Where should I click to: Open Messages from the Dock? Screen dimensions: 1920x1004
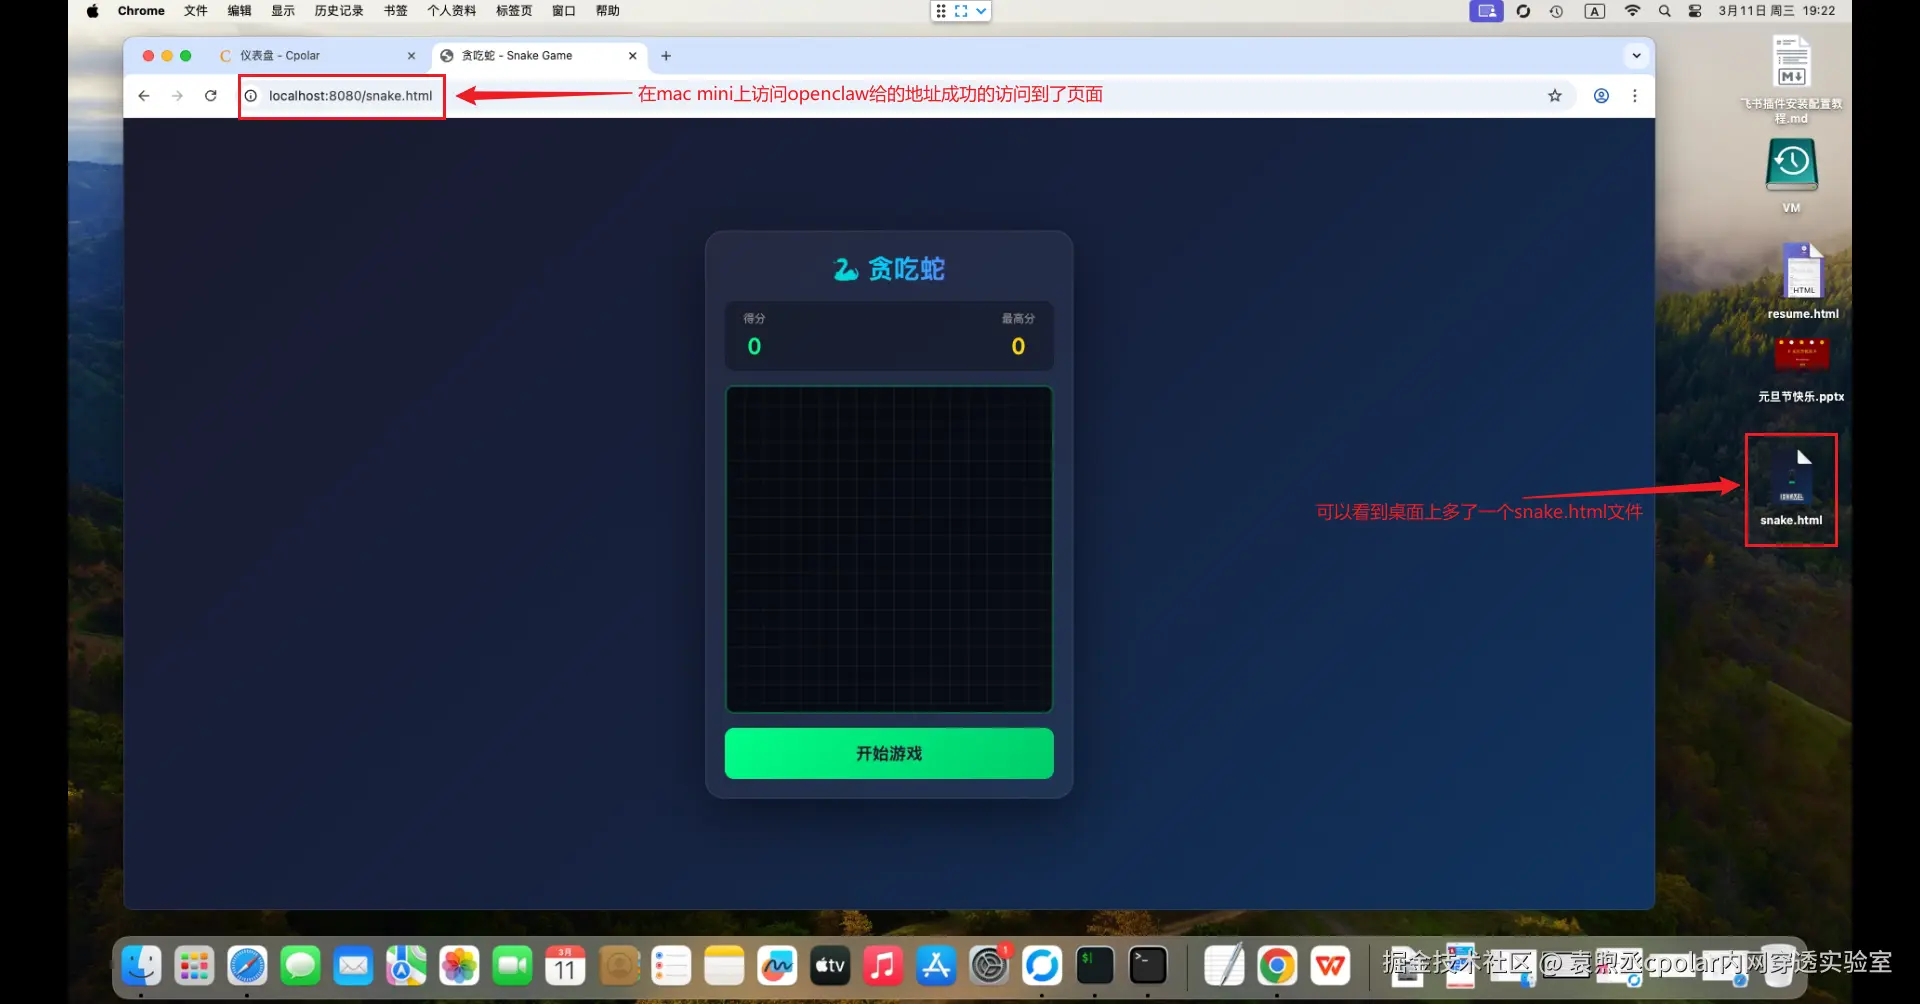coord(300,965)
